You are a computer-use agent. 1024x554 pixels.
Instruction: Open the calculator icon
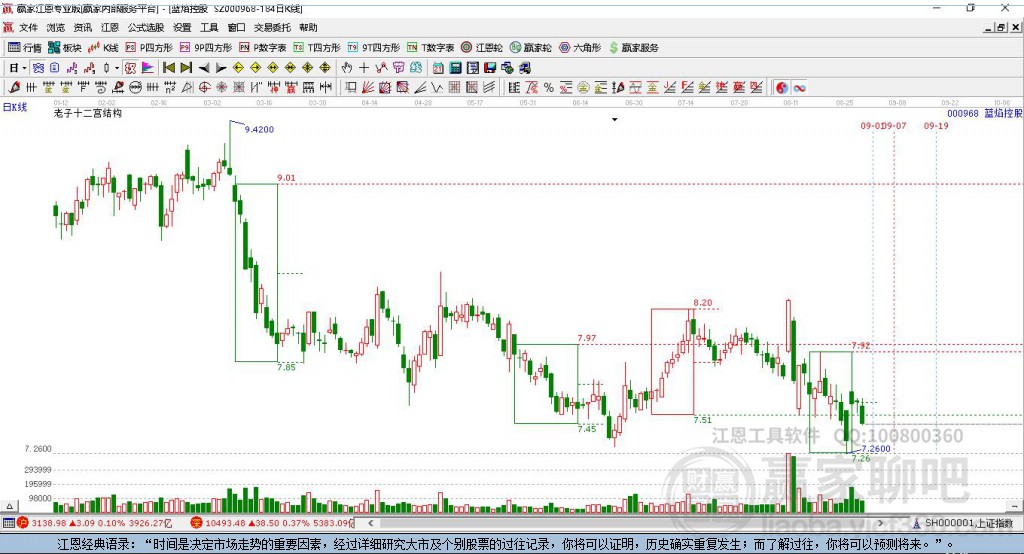coord(455,68)
